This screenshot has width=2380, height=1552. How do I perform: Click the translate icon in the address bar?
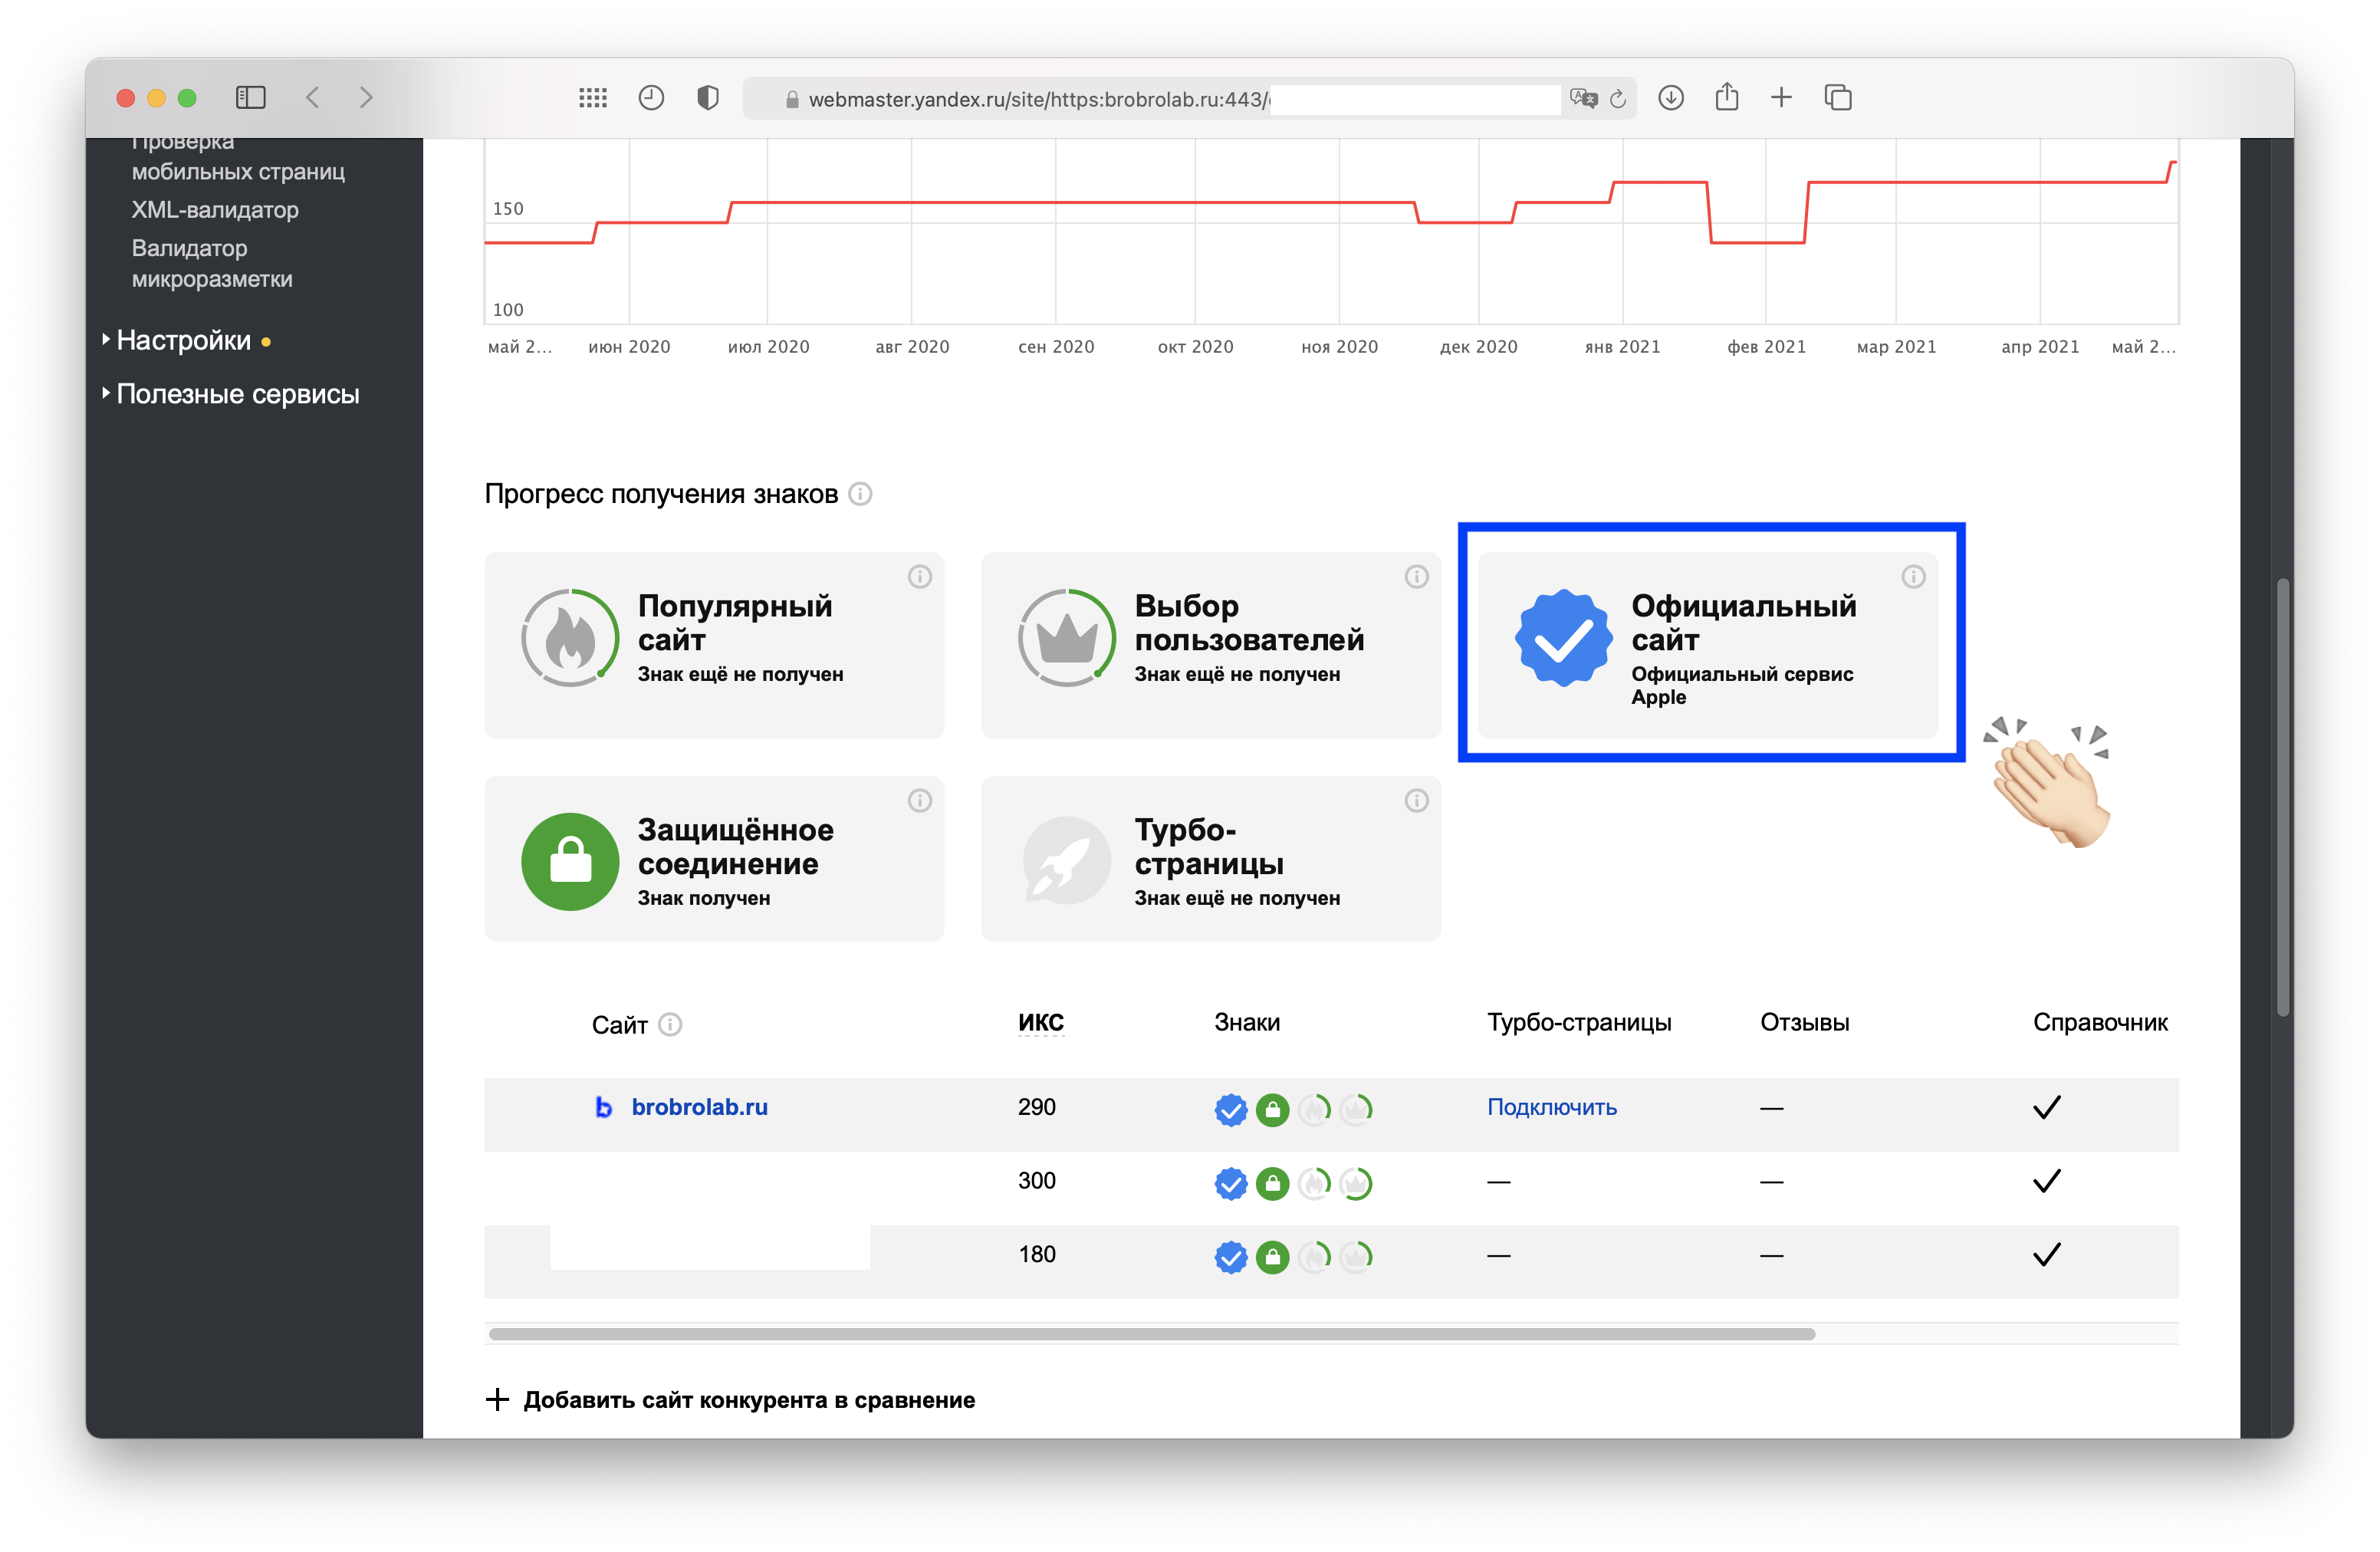[x=1583, y=98]
